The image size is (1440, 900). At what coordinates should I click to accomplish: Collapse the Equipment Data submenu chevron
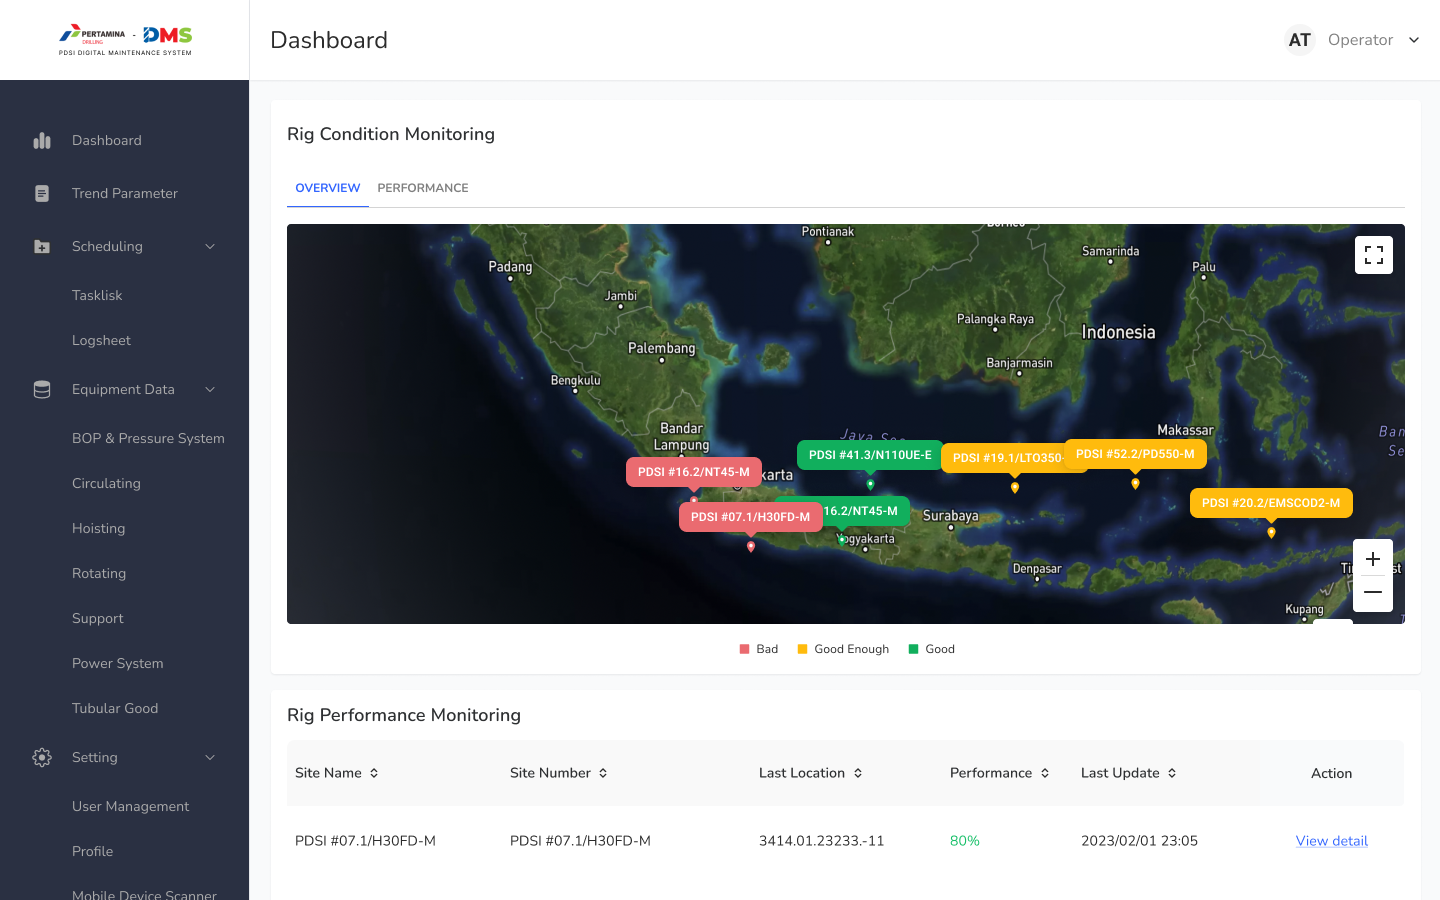click(x=209, y=389)
